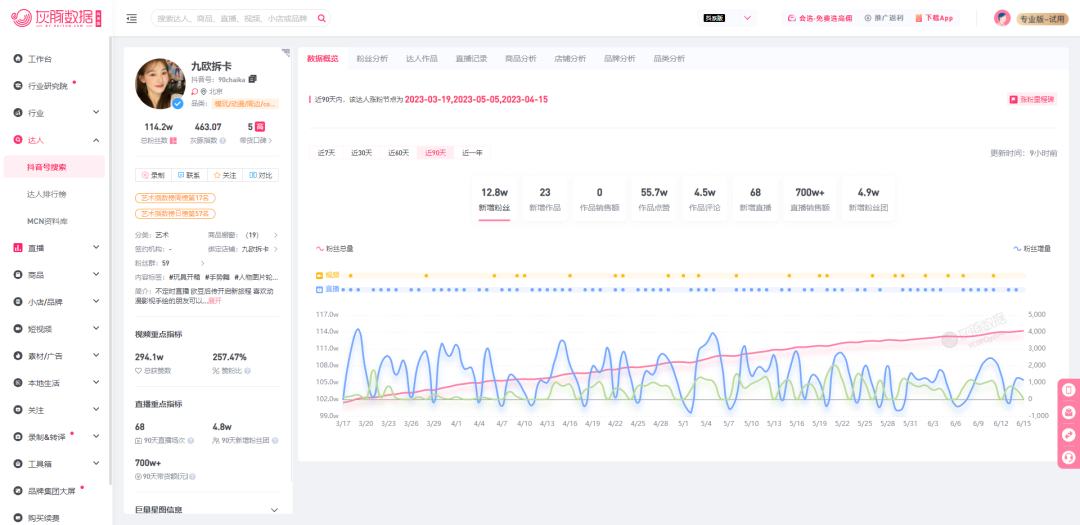Click the user avatar in header

pos(1002,19)
